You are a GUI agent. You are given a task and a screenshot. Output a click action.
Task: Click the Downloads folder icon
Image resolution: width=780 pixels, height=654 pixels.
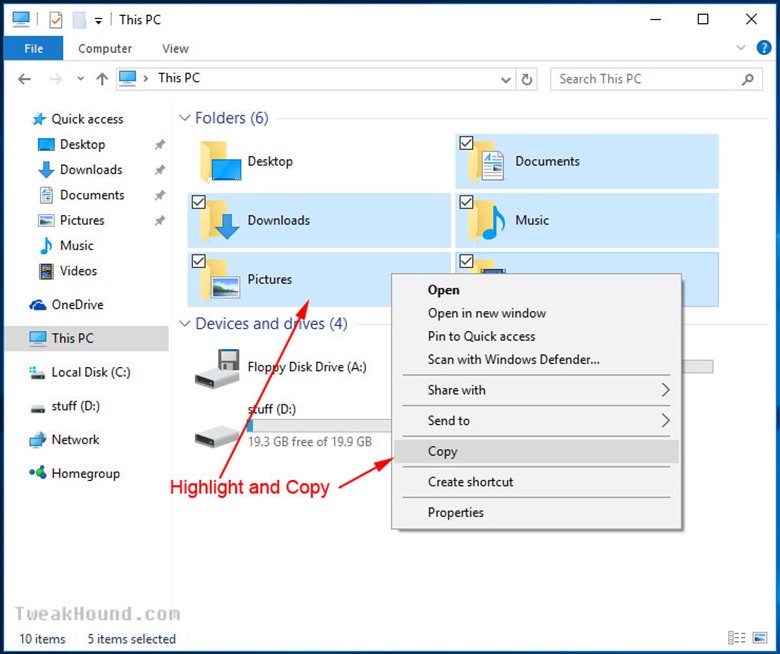pos(220,220)
